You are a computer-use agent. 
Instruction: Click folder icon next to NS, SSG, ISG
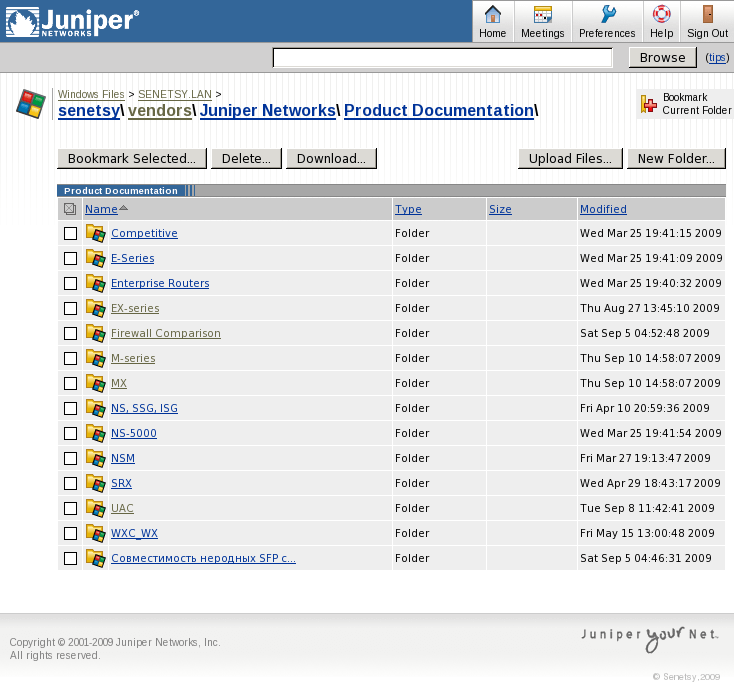[95, 408]
